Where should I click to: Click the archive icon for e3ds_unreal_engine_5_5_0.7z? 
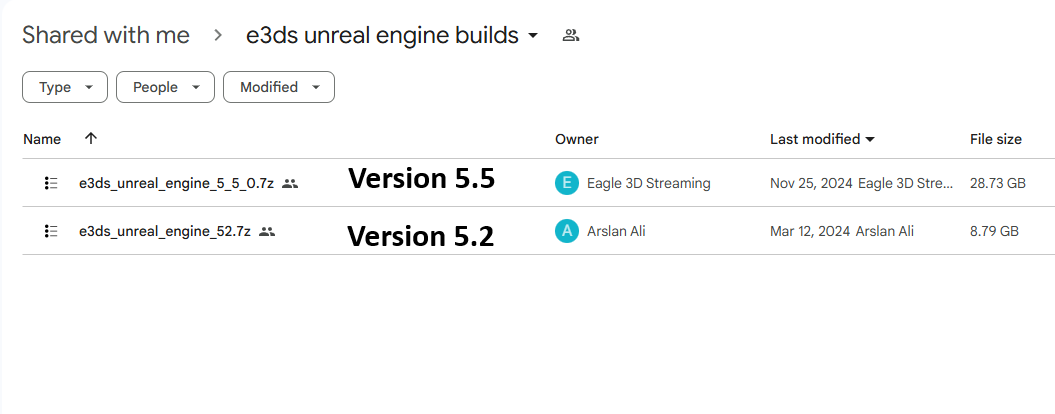(52, 183)
